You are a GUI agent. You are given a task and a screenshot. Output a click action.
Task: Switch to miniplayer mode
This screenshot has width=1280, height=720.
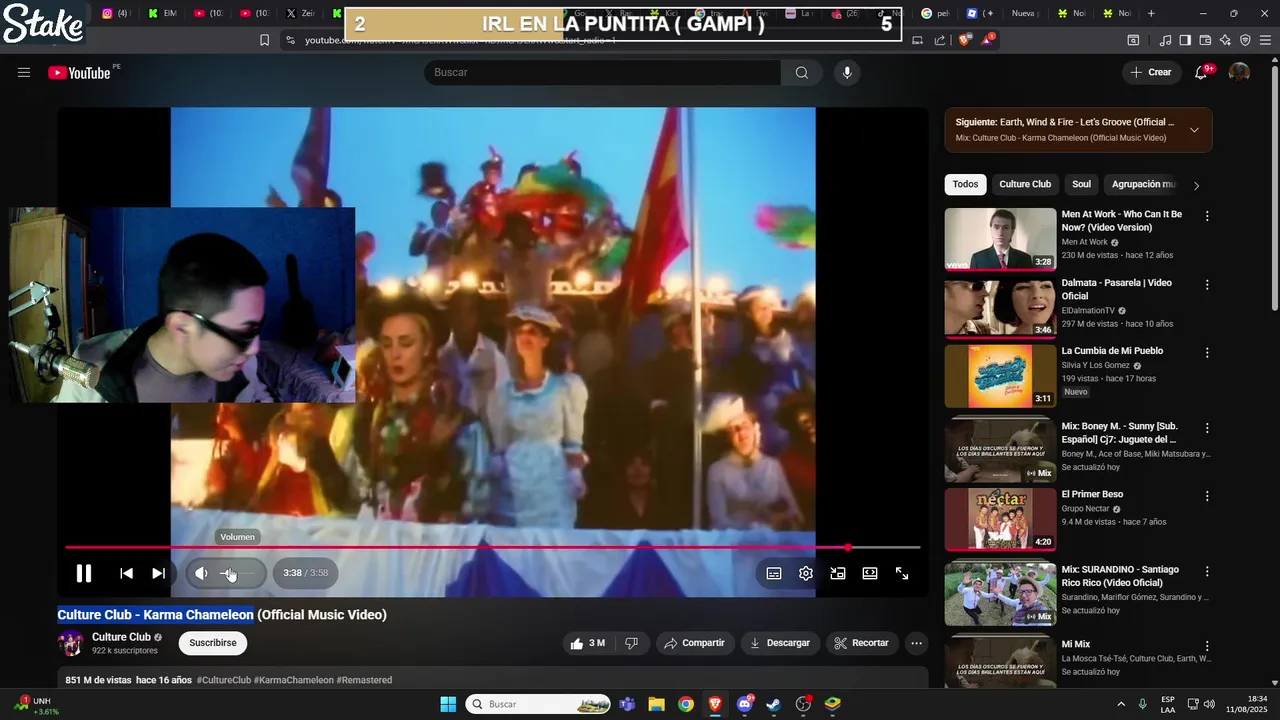tap(838, 573)
